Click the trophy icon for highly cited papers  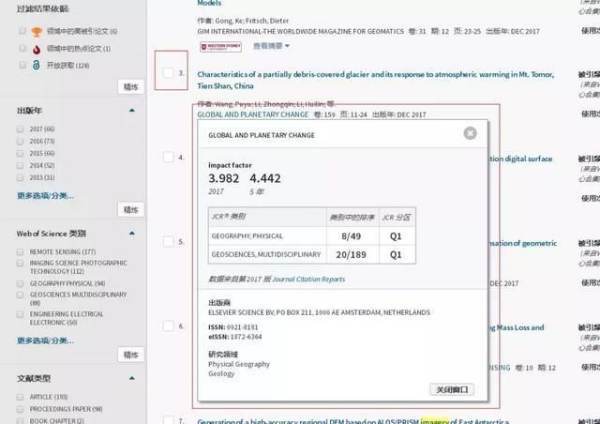point(37,31)
